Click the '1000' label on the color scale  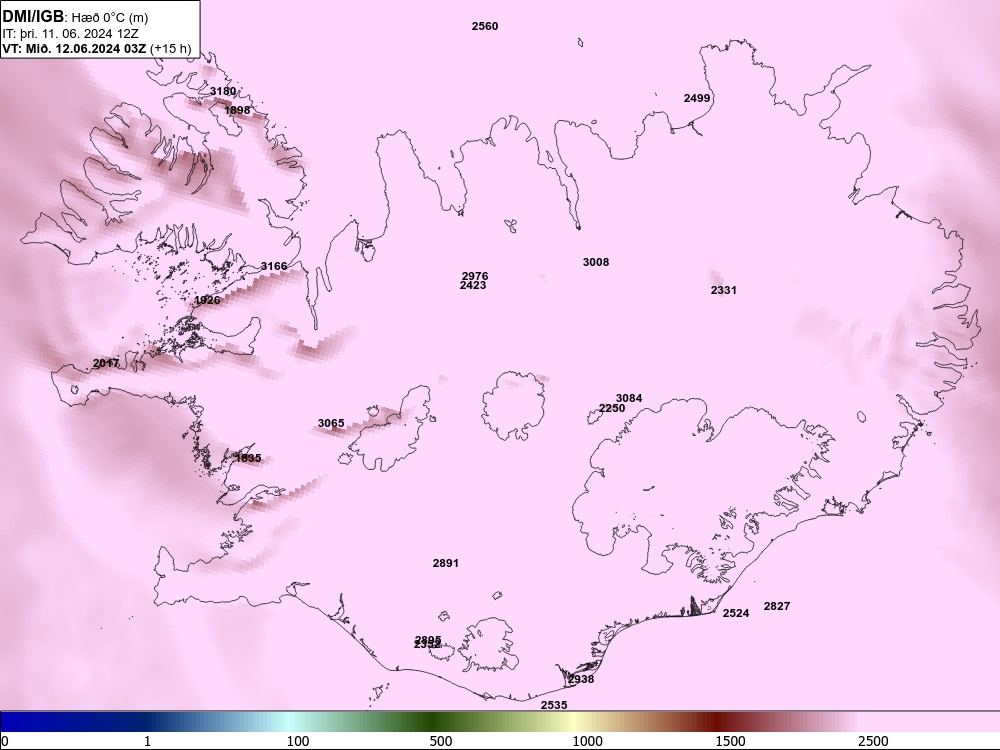[x=587, y=742]
